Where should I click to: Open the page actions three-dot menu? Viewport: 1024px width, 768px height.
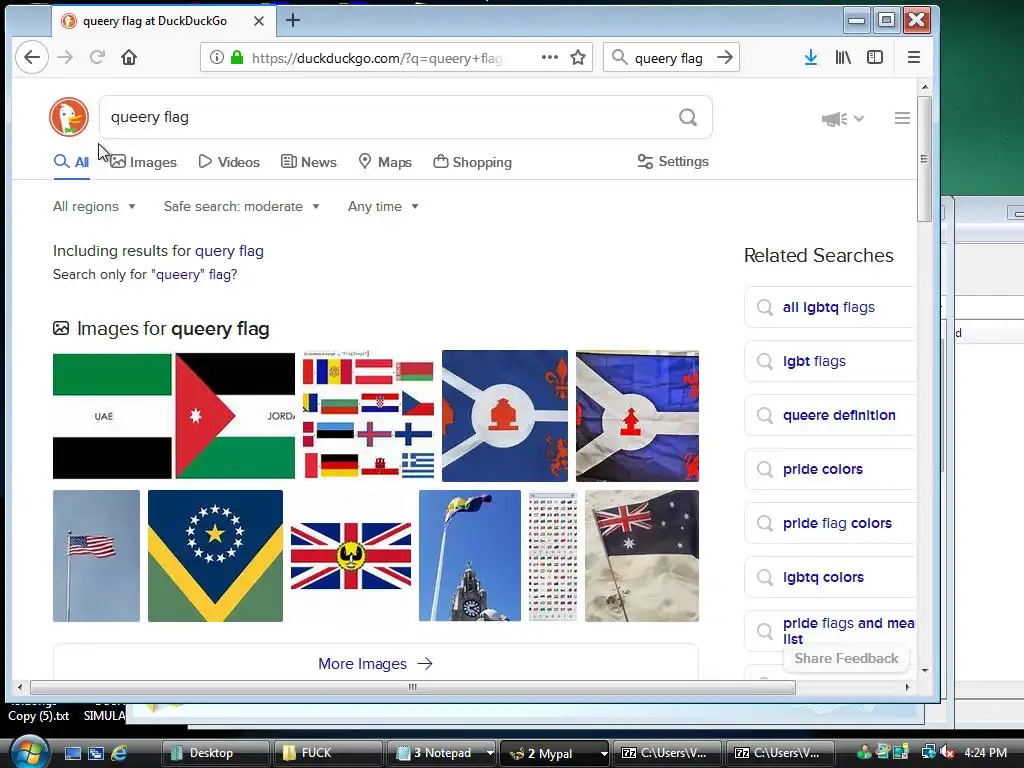pyautogui.click(x=550, y=57)
